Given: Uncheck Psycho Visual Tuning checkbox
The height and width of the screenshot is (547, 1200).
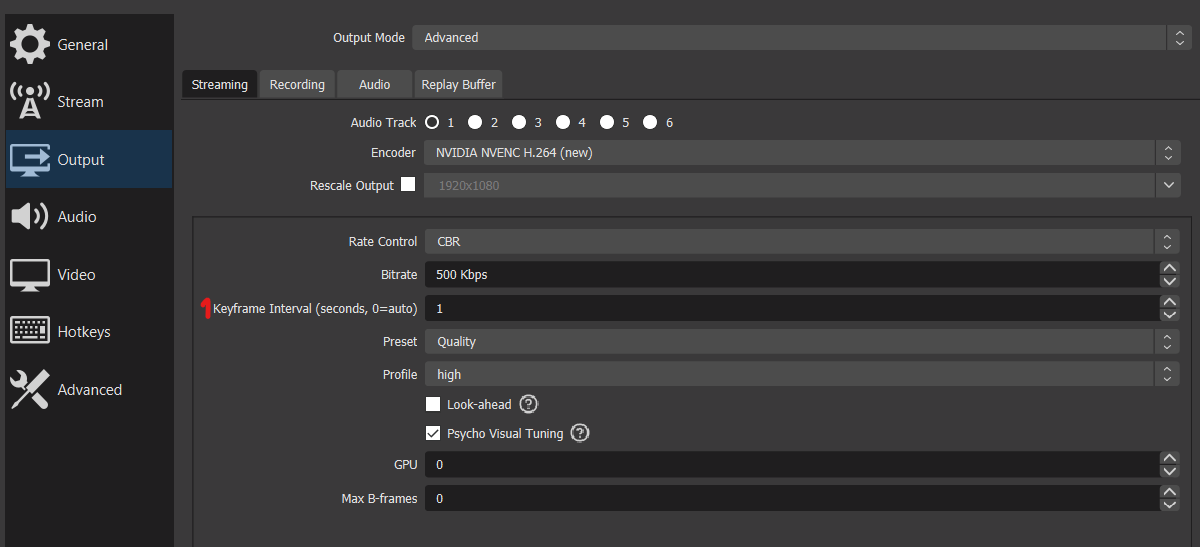Looking at the screenshot, I should point(433,434).
